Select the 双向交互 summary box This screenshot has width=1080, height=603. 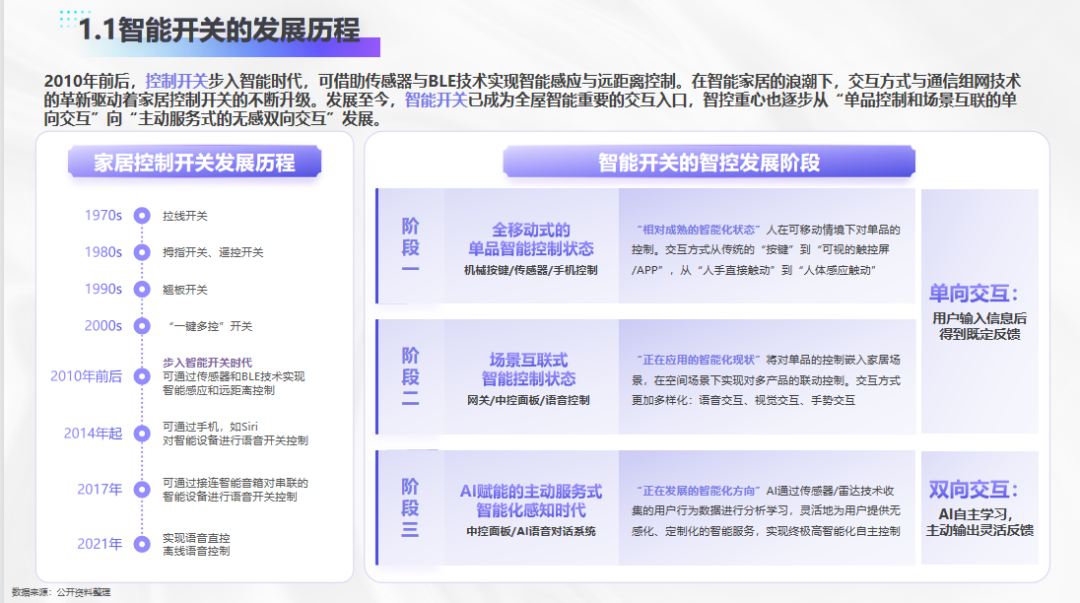978,508
